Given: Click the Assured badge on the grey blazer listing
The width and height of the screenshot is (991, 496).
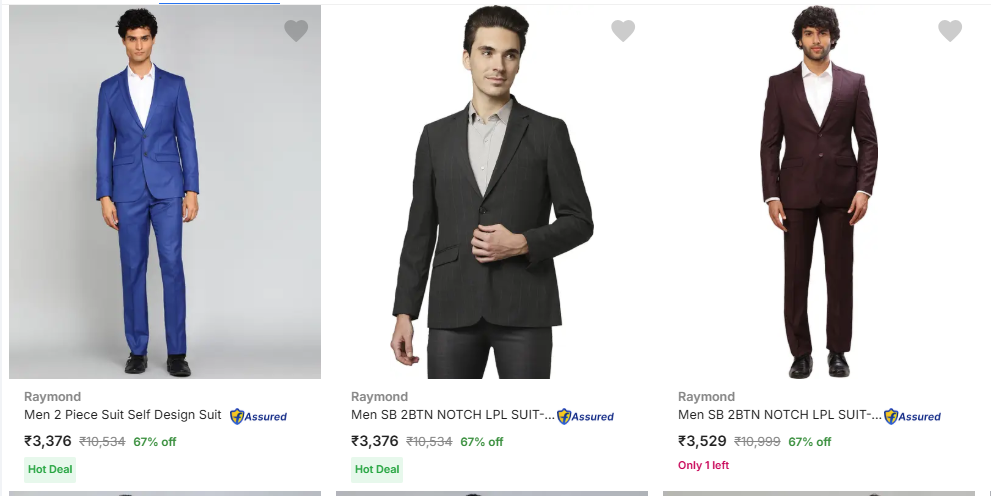Looking at the screenshot, I should [x=585, y=416].
